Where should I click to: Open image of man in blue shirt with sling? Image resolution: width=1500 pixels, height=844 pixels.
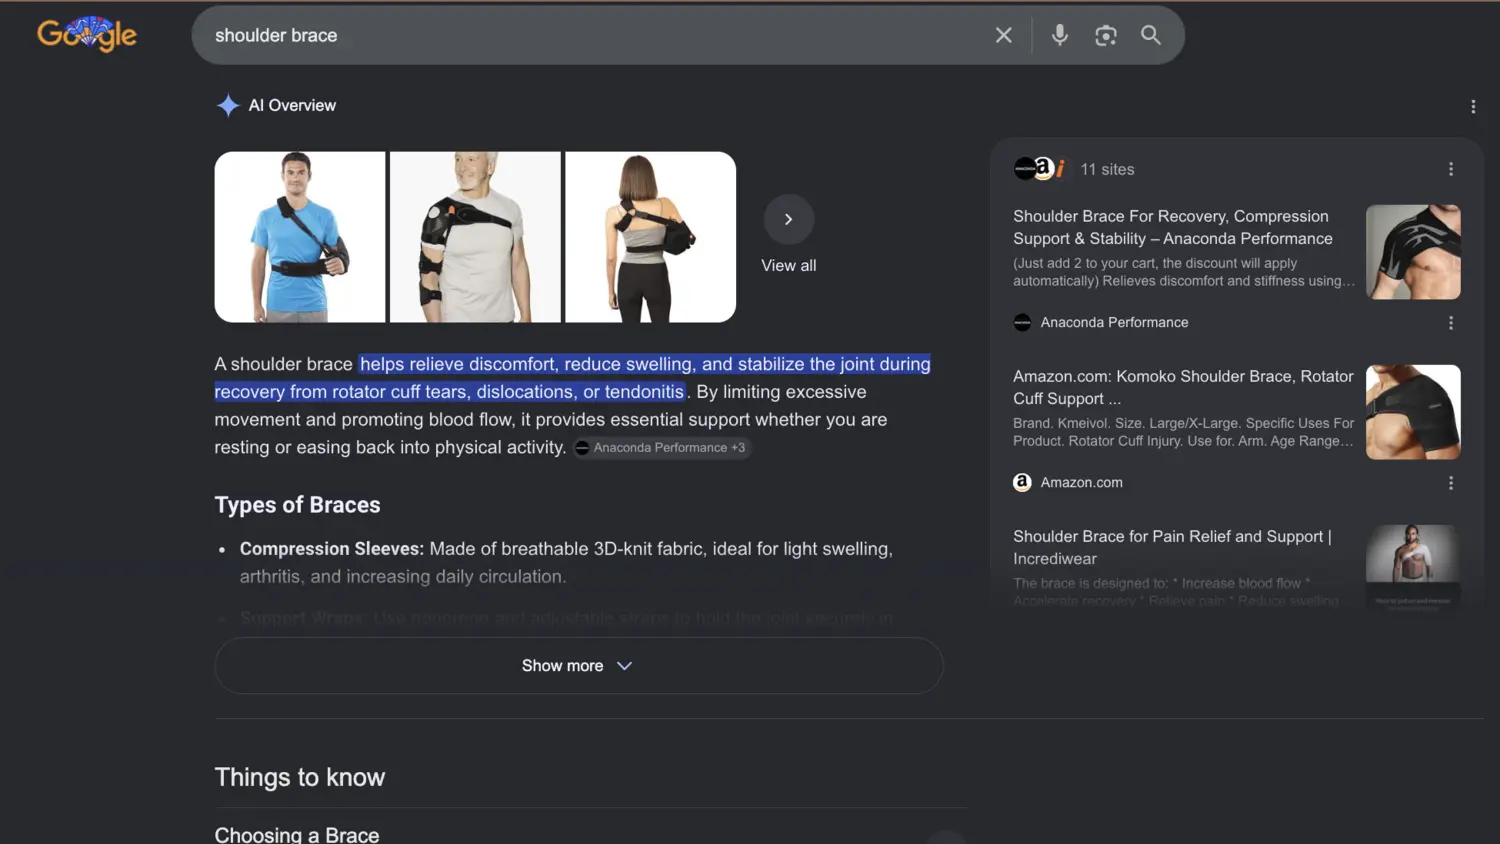(x=300, y=237)
